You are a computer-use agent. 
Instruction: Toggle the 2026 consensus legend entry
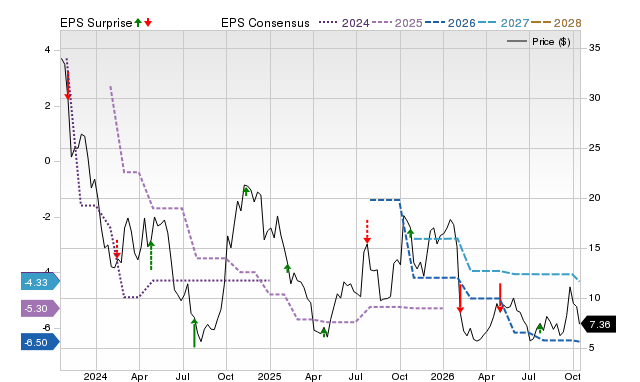450,23
